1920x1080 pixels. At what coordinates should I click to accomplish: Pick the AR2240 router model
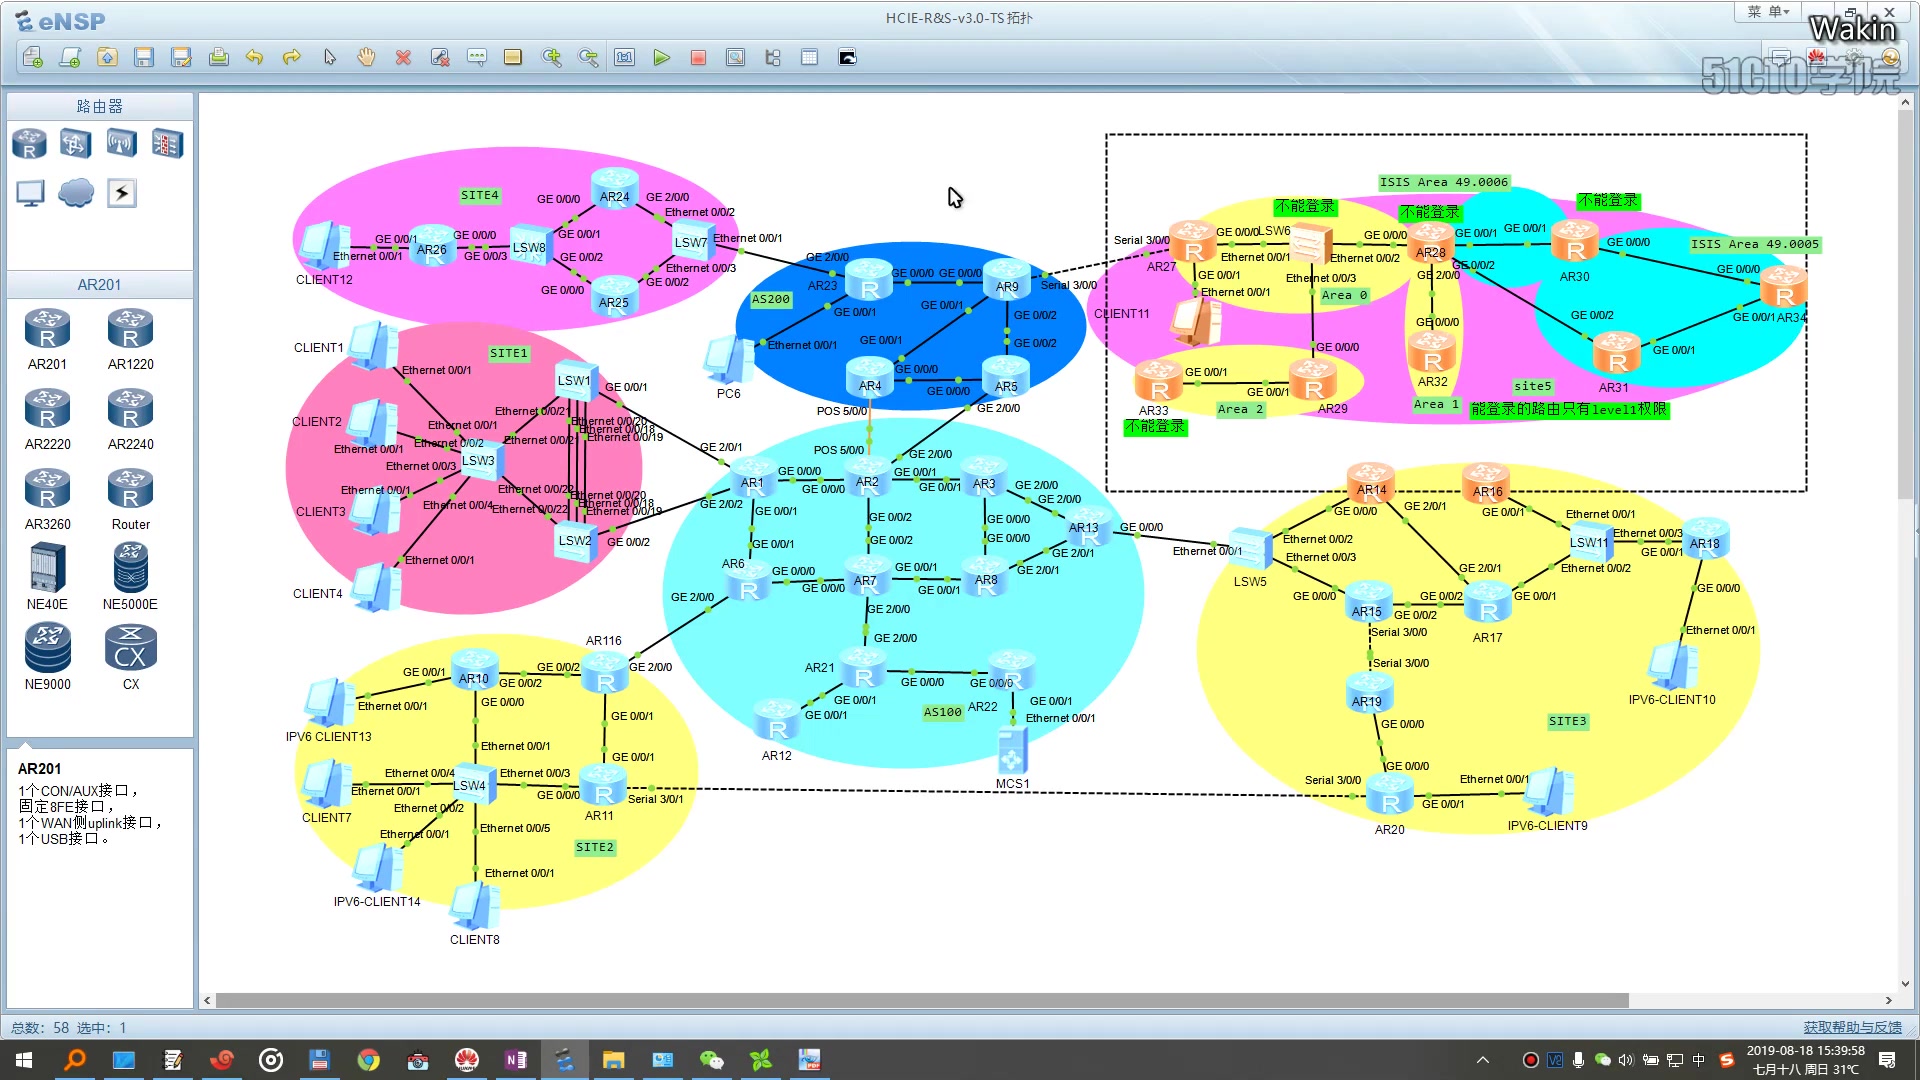click(x=131, y=420)
